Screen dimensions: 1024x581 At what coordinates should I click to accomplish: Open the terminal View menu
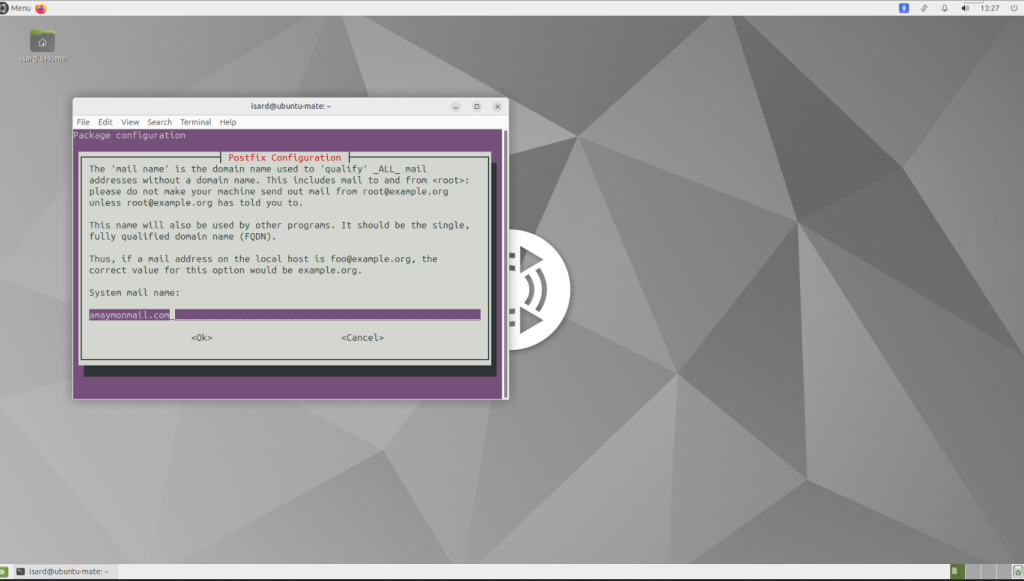[130, 122]
